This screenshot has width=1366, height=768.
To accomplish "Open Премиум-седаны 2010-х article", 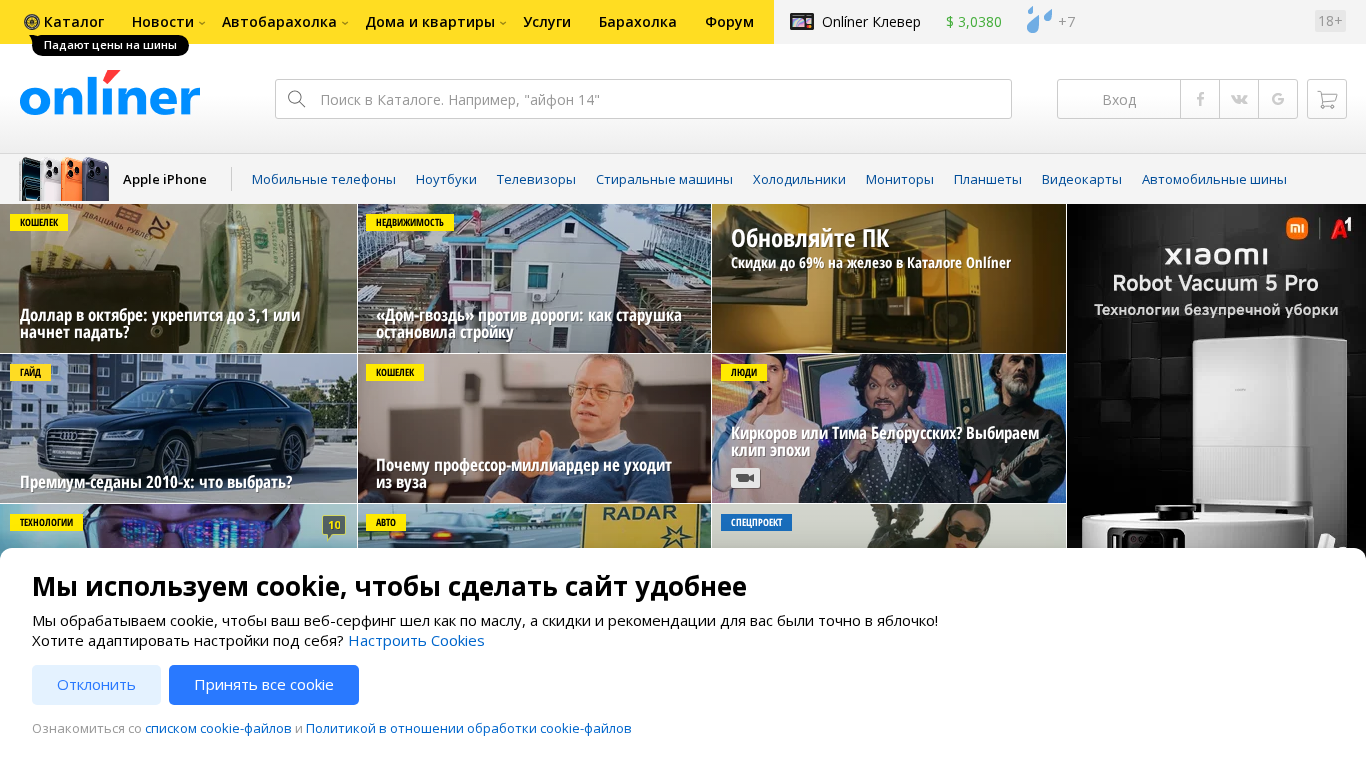I will tap(178, 428).
